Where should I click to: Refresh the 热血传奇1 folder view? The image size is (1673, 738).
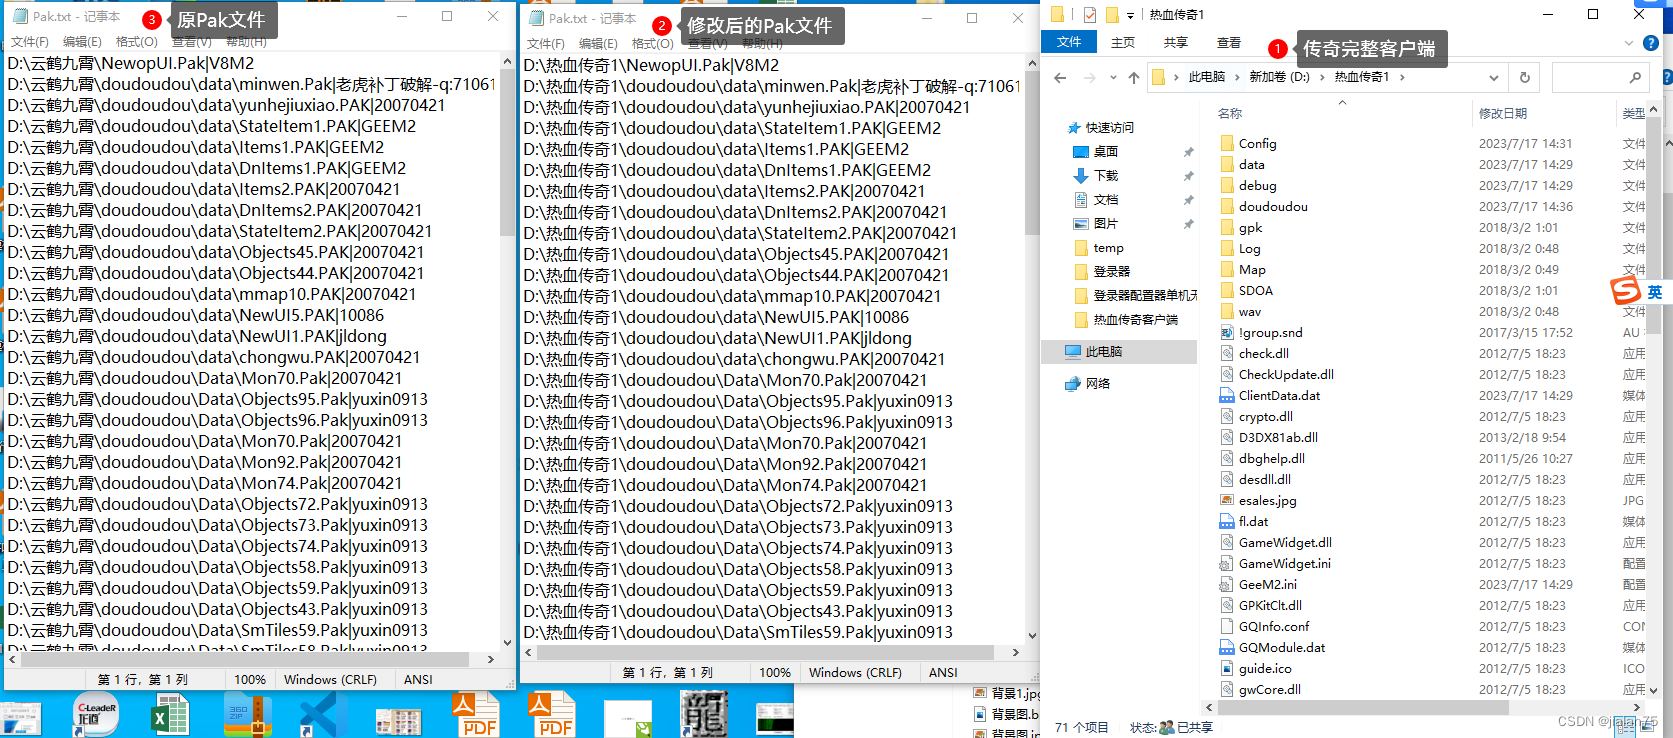pyautogui.click(x=1525, y=78)
